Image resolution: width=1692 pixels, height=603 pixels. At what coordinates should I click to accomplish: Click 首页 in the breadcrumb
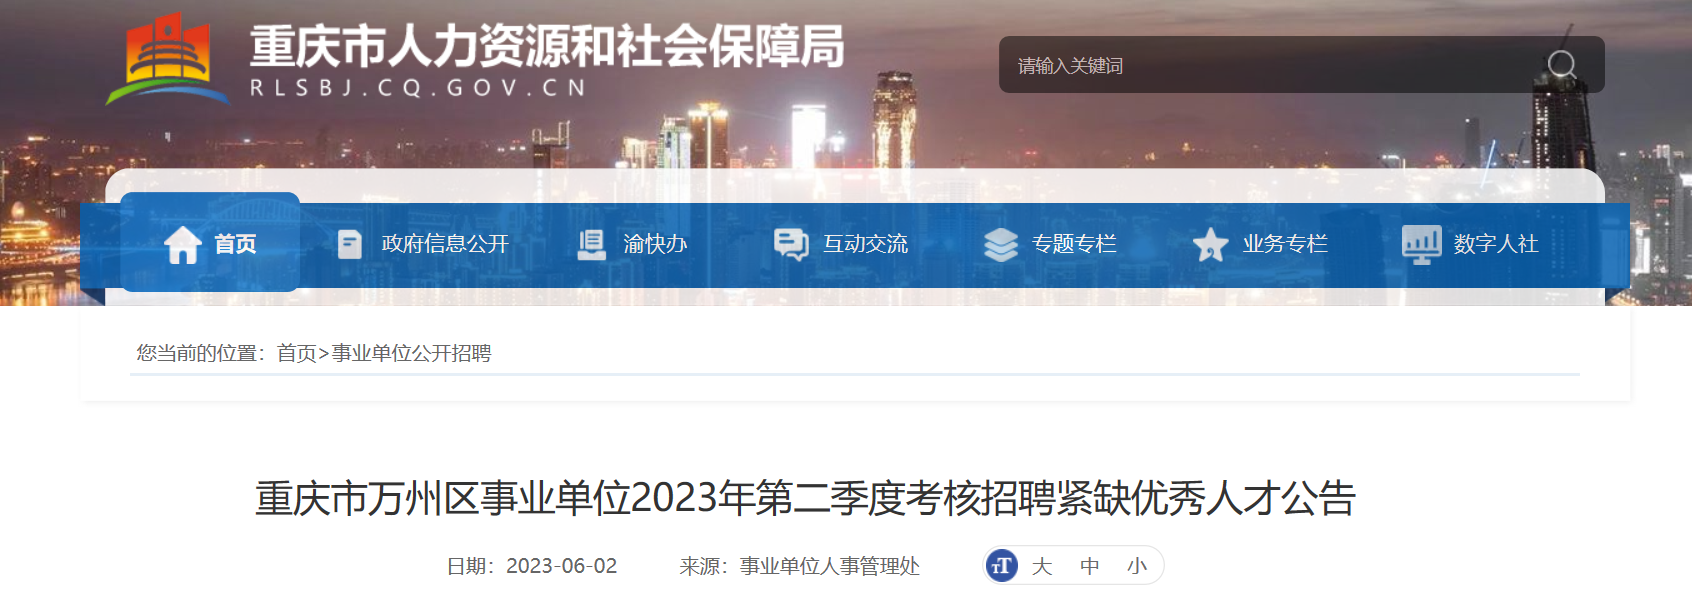point(297,353)
